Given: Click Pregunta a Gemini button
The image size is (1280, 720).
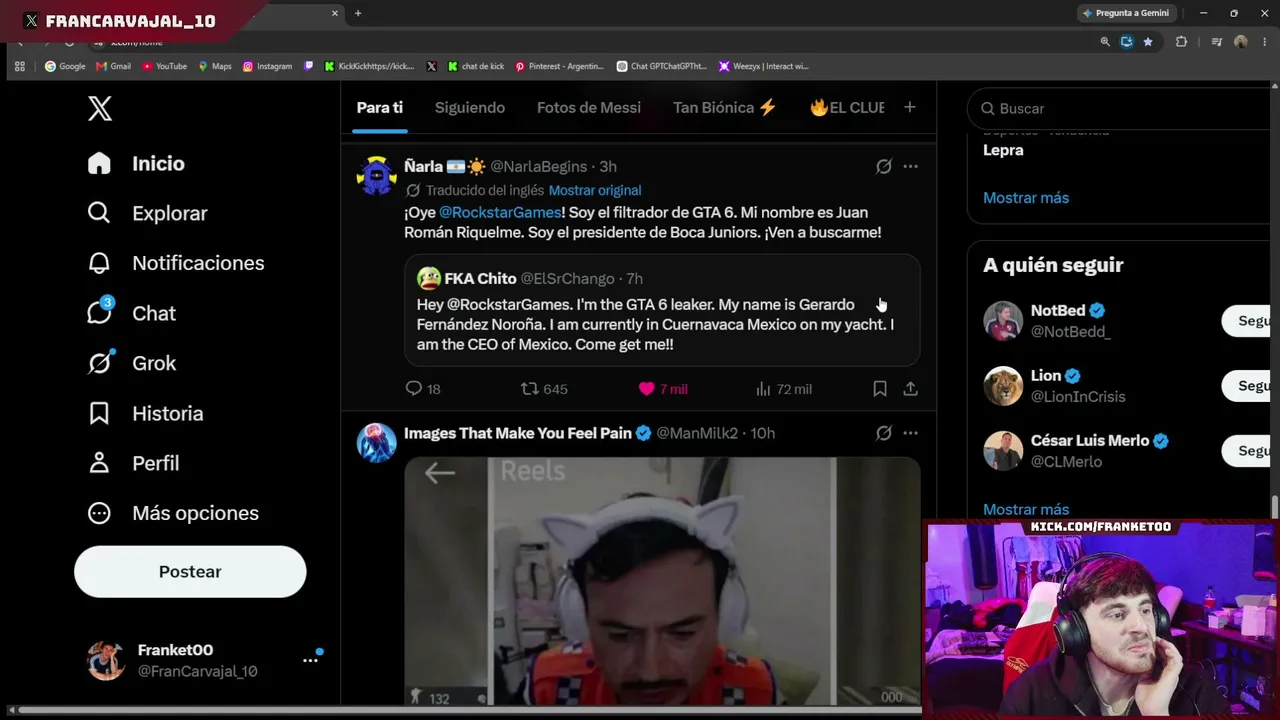Looking at the screenshot, I should [x=1125, y=13].
